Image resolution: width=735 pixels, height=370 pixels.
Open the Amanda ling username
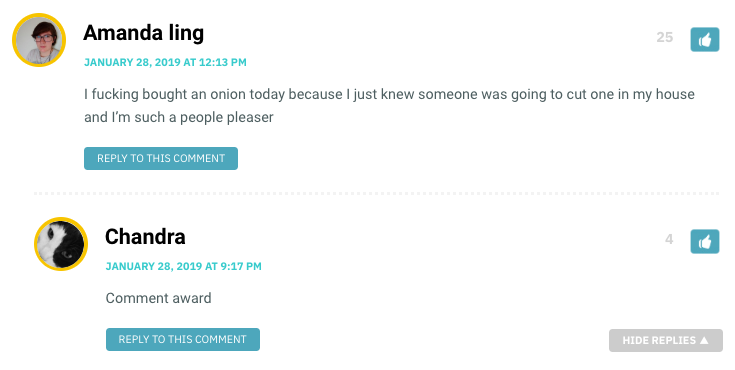(143, 33)
